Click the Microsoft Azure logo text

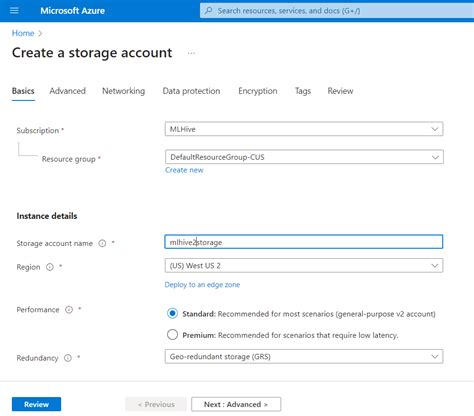click(73, 11)
